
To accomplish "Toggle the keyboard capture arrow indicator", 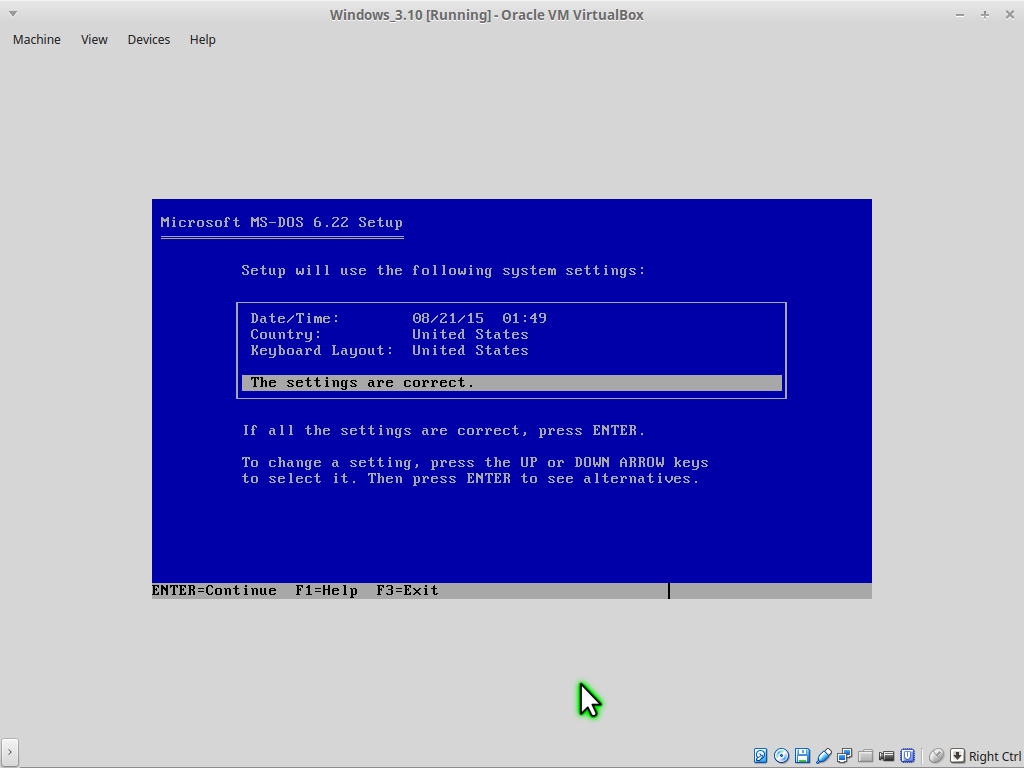I will click(x=957, y=756).
